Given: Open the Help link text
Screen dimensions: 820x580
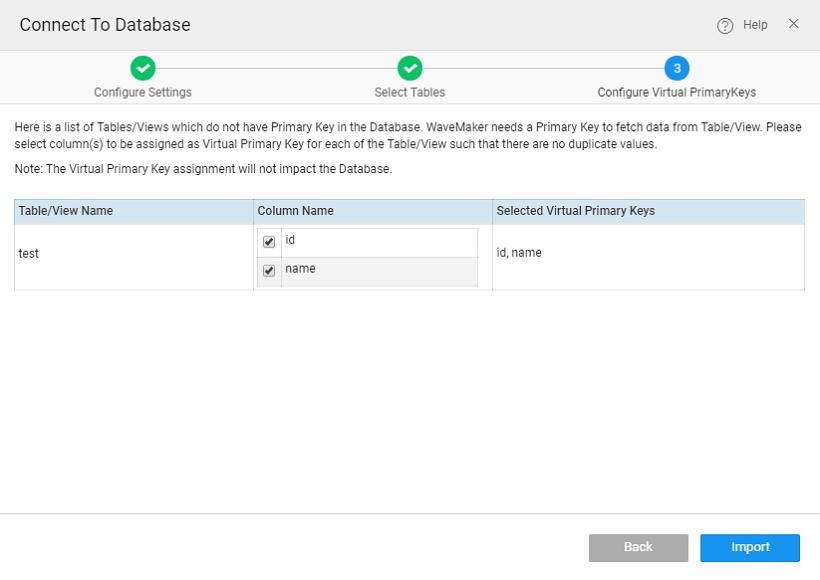Looking at the screenshot, I should pos(755,25).
